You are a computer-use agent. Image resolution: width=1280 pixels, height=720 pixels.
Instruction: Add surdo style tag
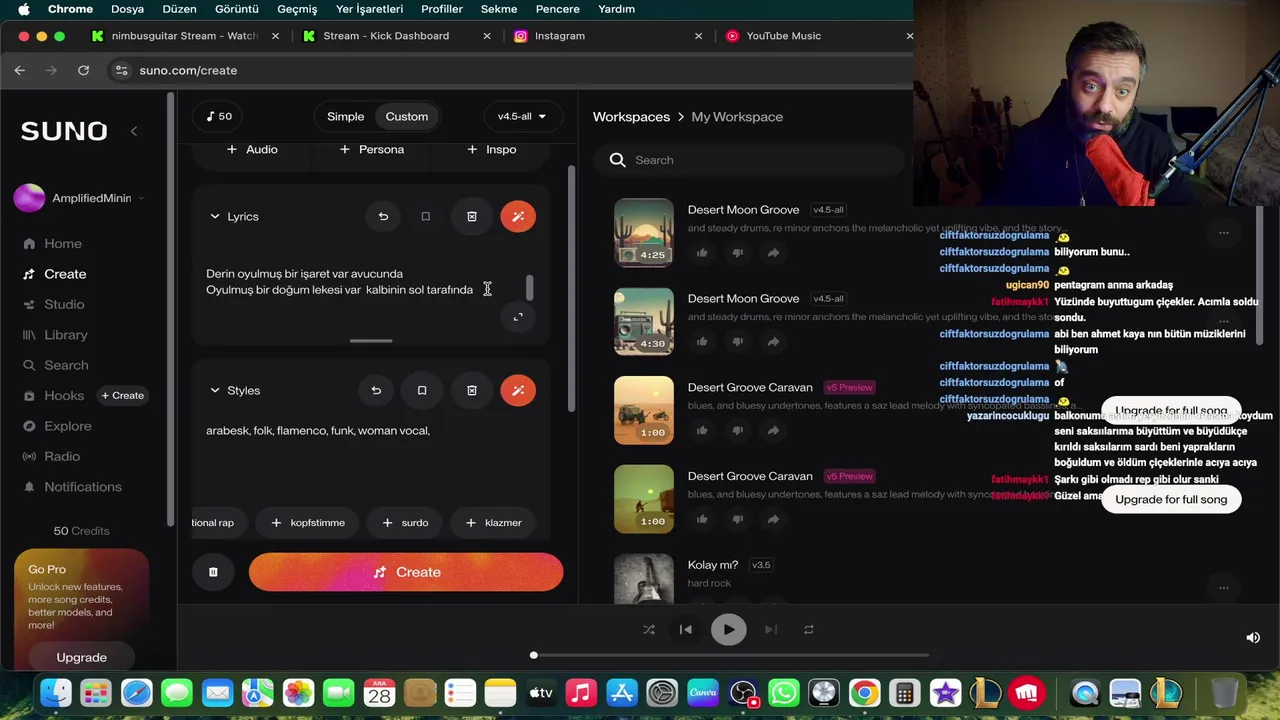(405, 522)
